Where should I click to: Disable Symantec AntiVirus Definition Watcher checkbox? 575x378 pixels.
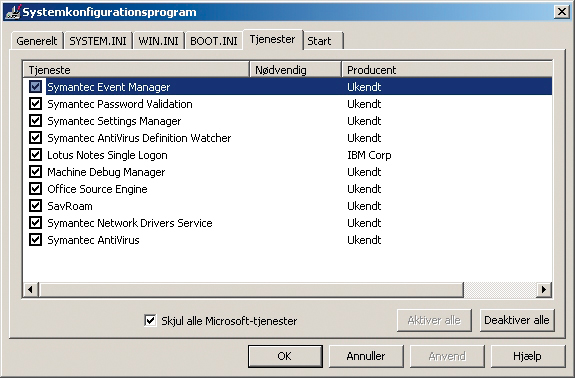click(x=36, y=138)
